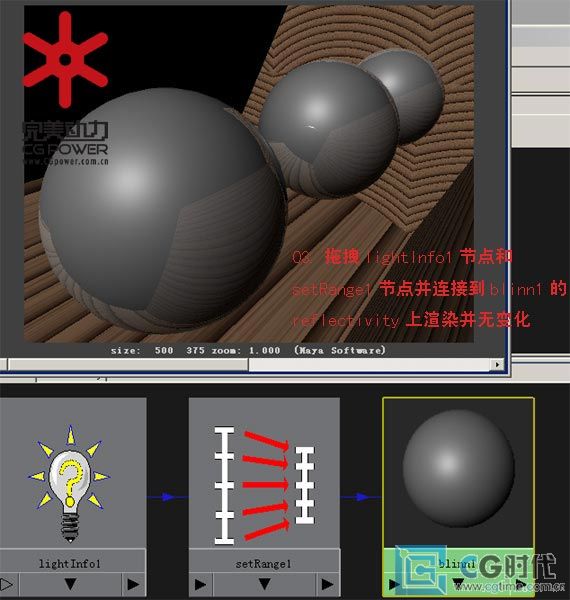570x600 pixels.
Task: Select the setRange1 node swatch icon
Action: pos(264,473)
